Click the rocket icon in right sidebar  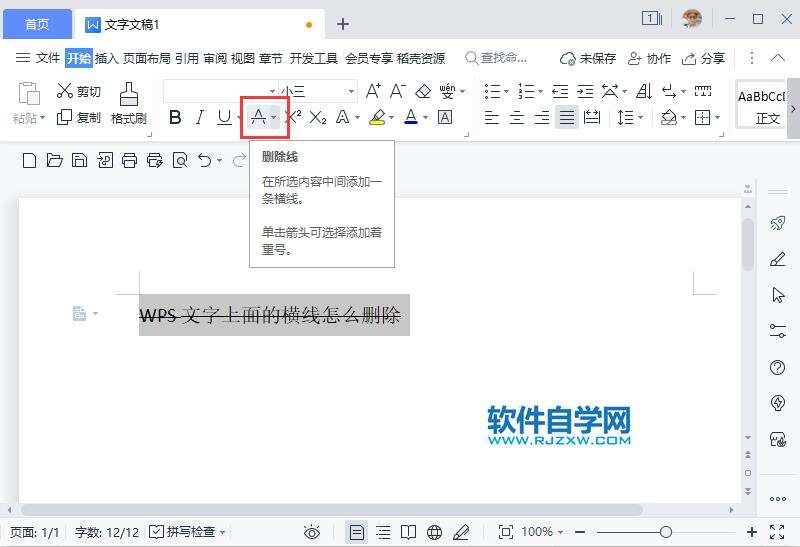coord(778,222)
